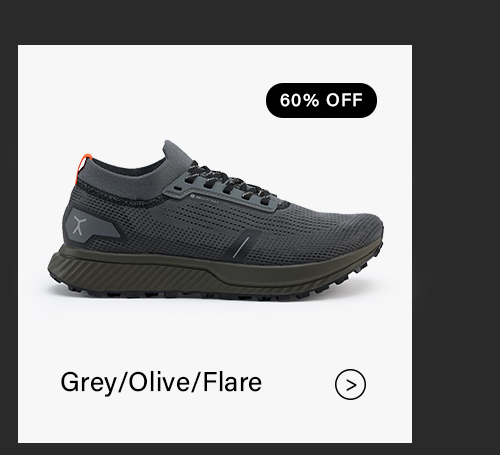Click the circled arrow next to Grey/Olive/Flare

coord(350,384)
